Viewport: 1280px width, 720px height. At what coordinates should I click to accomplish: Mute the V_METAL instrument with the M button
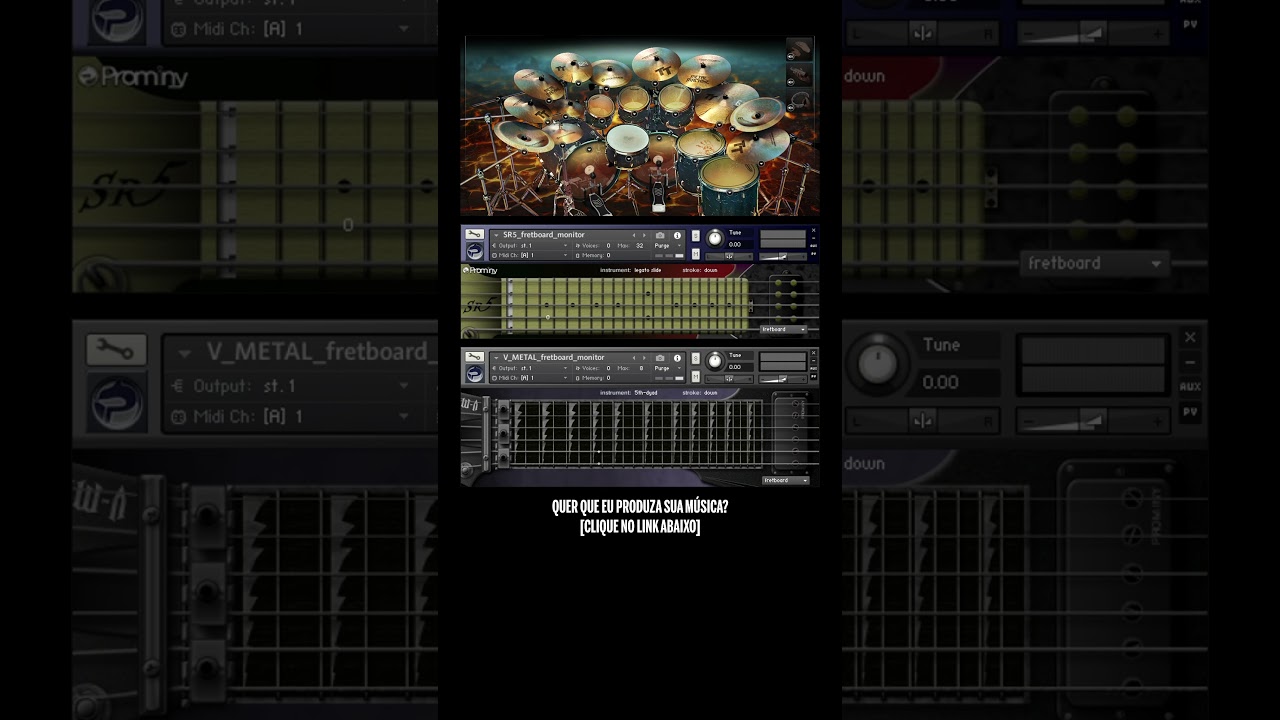(x=696, y=377)
